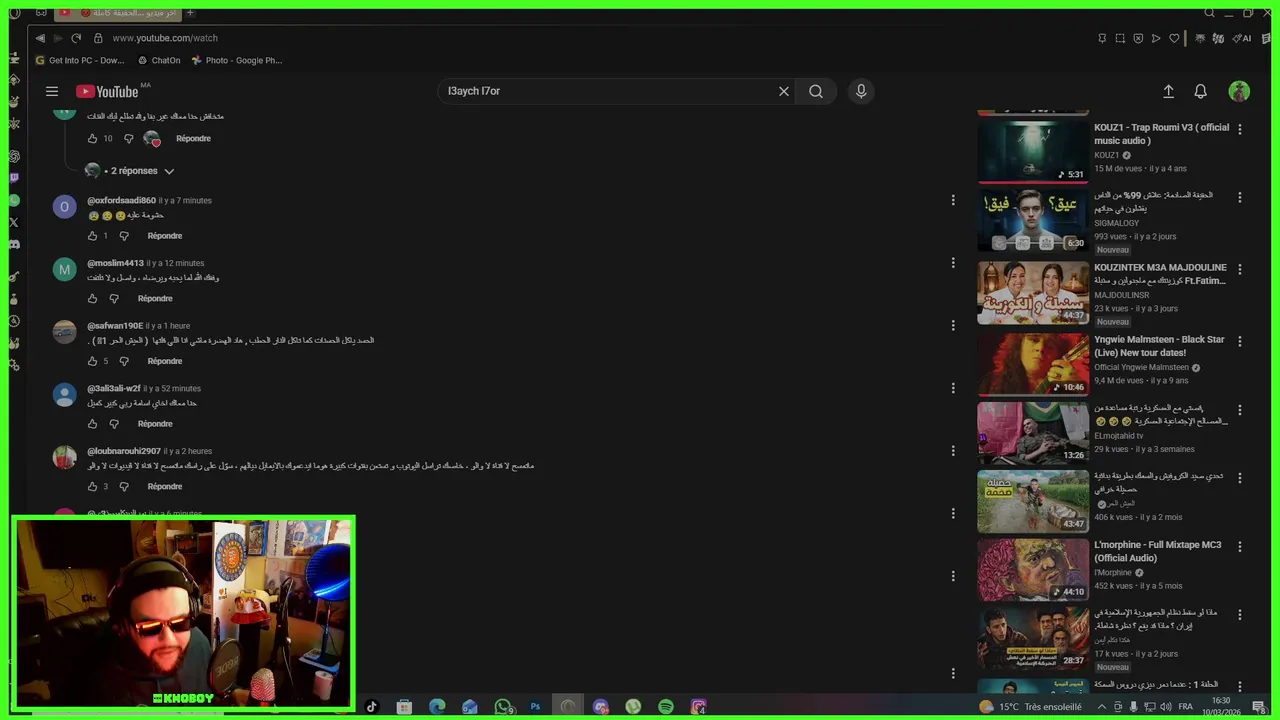Open Photoshop from the taskbar

pos(535,707)
